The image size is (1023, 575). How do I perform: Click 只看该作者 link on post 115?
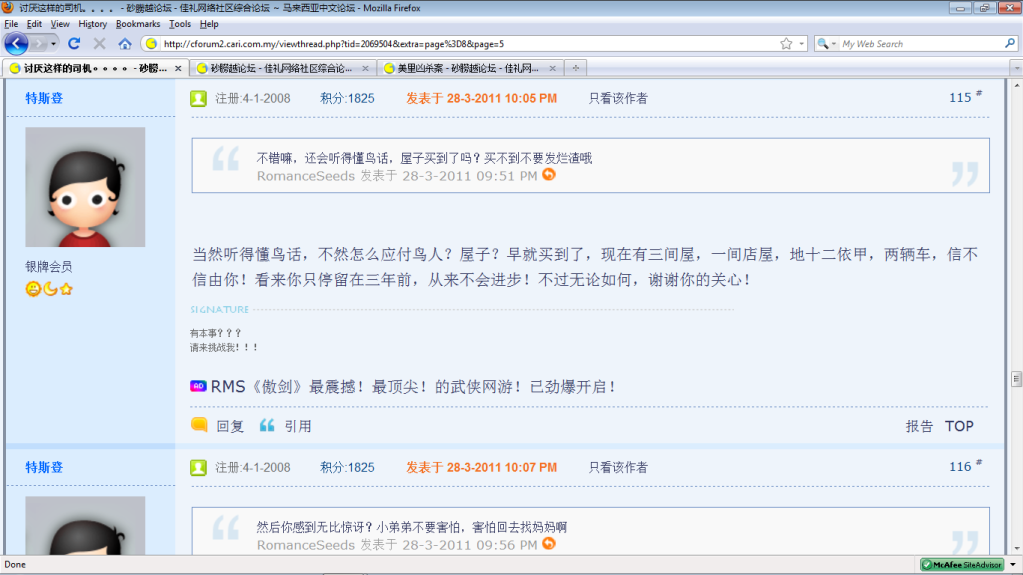pos(617,98)
